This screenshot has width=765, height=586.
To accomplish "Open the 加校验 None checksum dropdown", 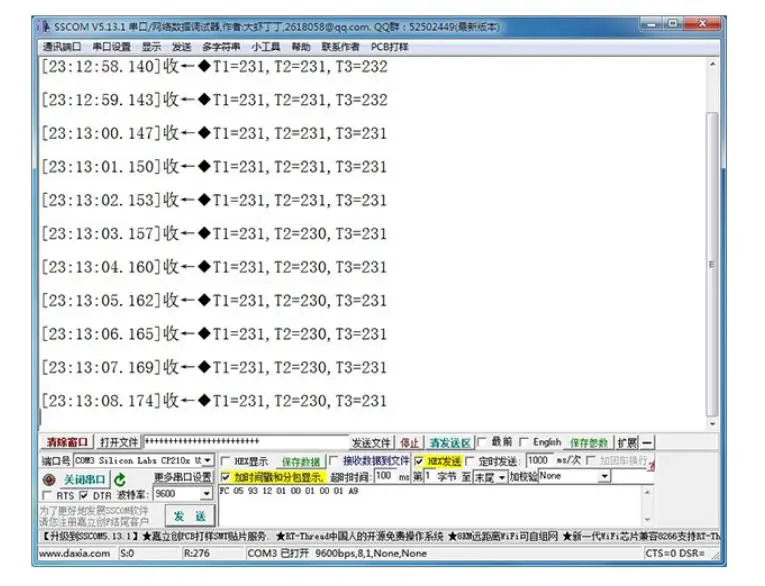I will point(604,476).
